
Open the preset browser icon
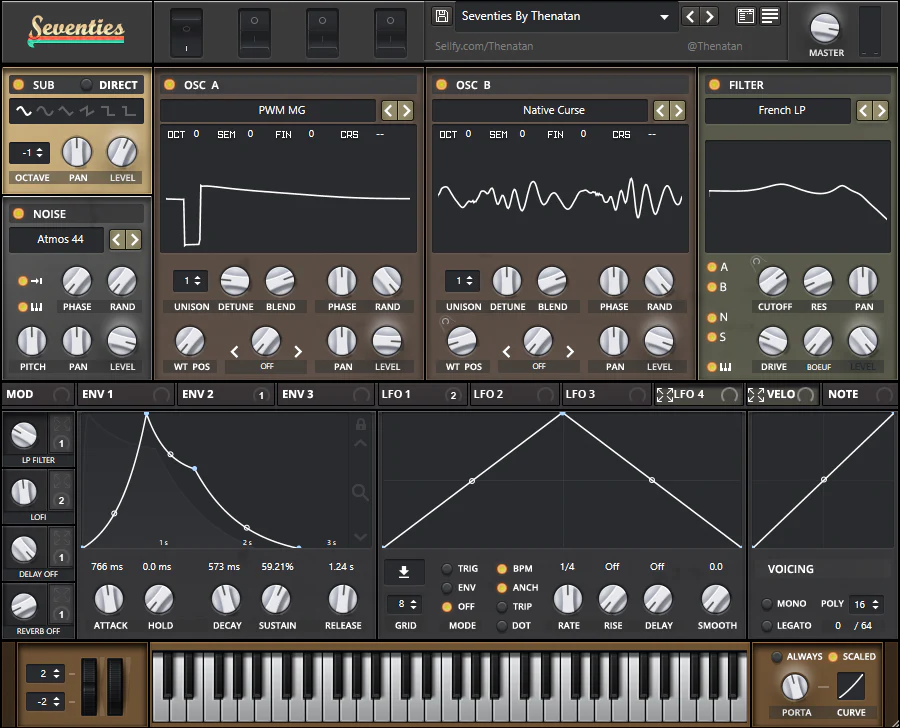745,16
